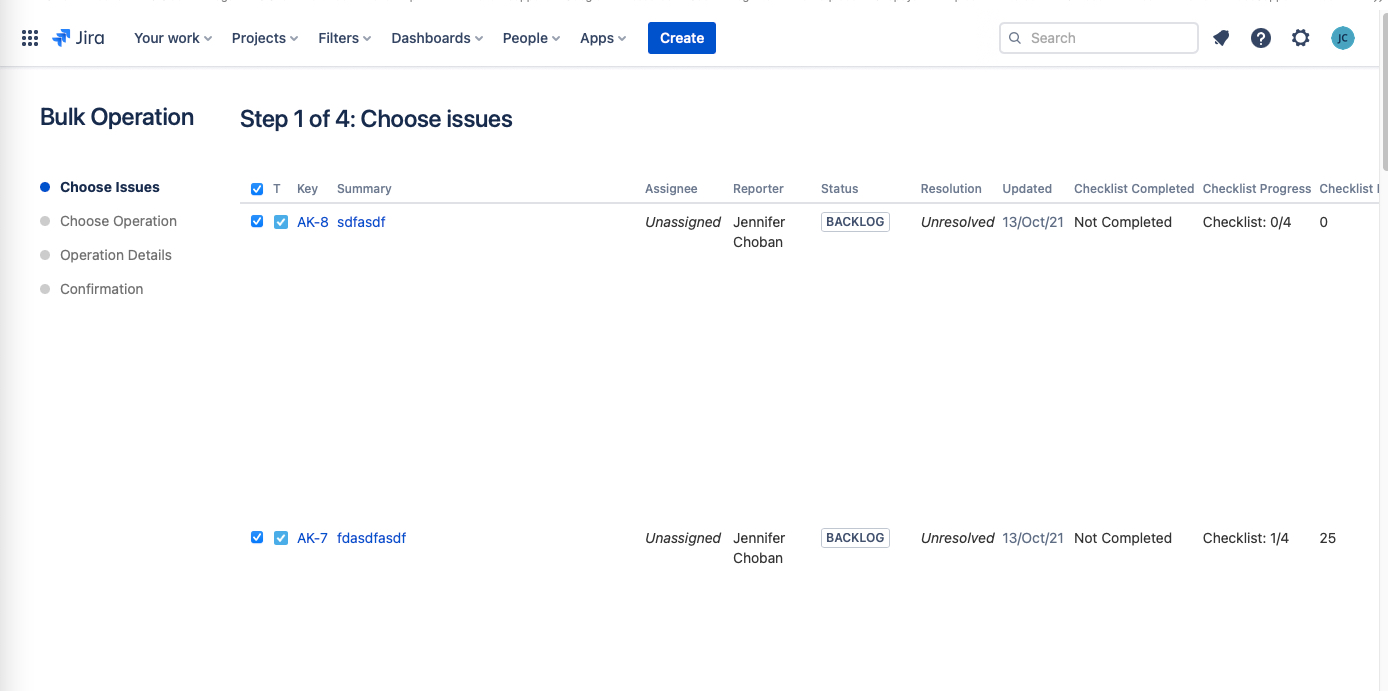The image size is (1388, 691).
Task: Click the task type icon for AK-8
Action: (x=281, y=222)
